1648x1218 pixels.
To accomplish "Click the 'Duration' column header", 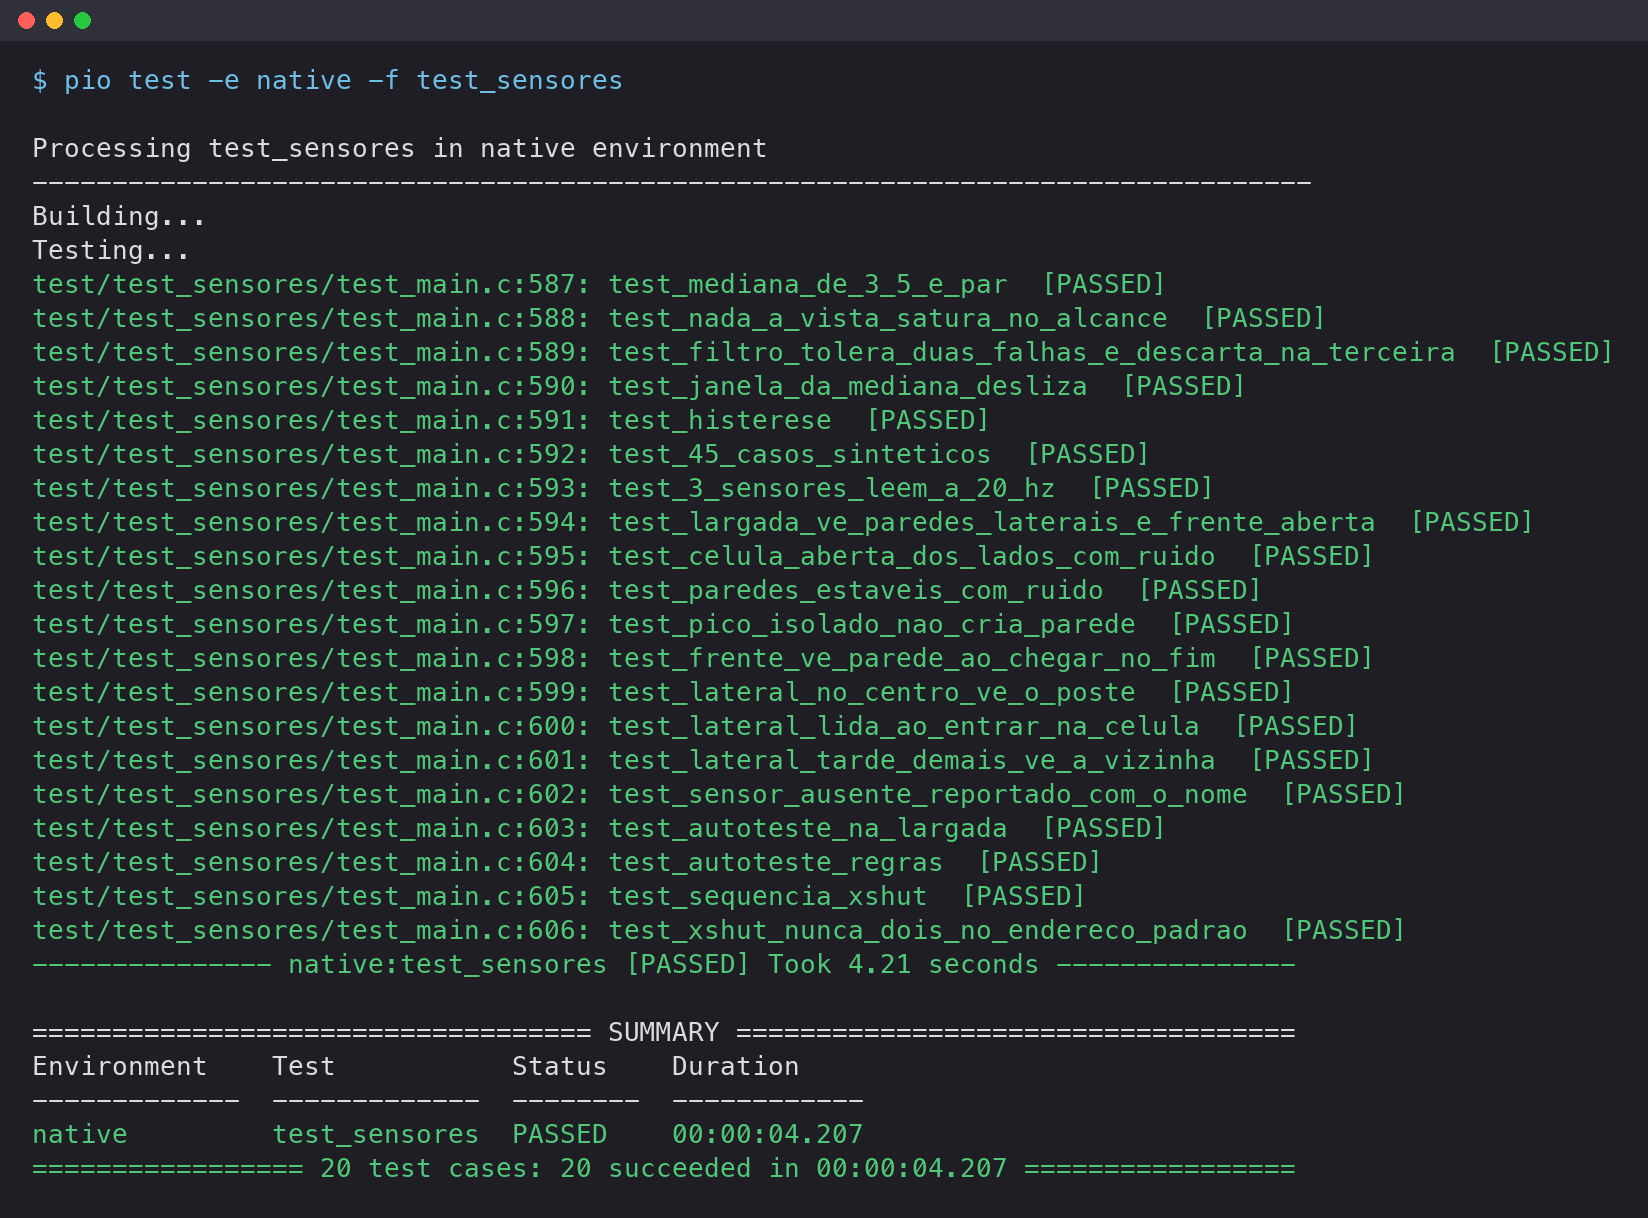I will 736,1067.
